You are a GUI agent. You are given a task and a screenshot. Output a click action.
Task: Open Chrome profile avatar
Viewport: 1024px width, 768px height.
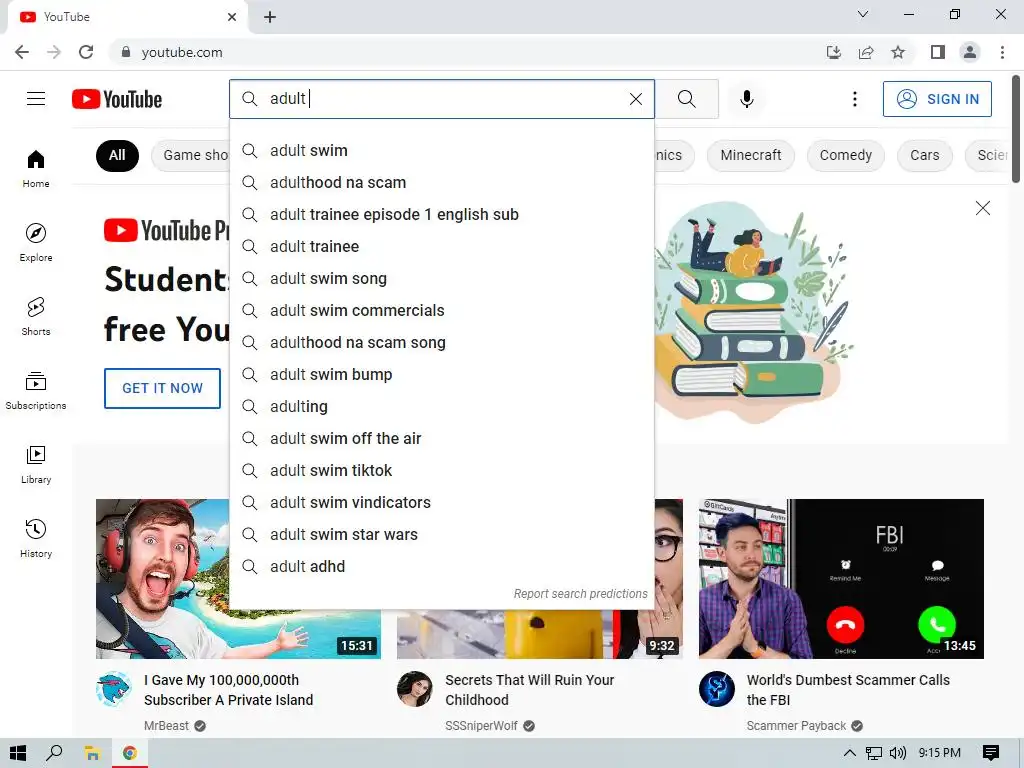click(x=970, y=52)
